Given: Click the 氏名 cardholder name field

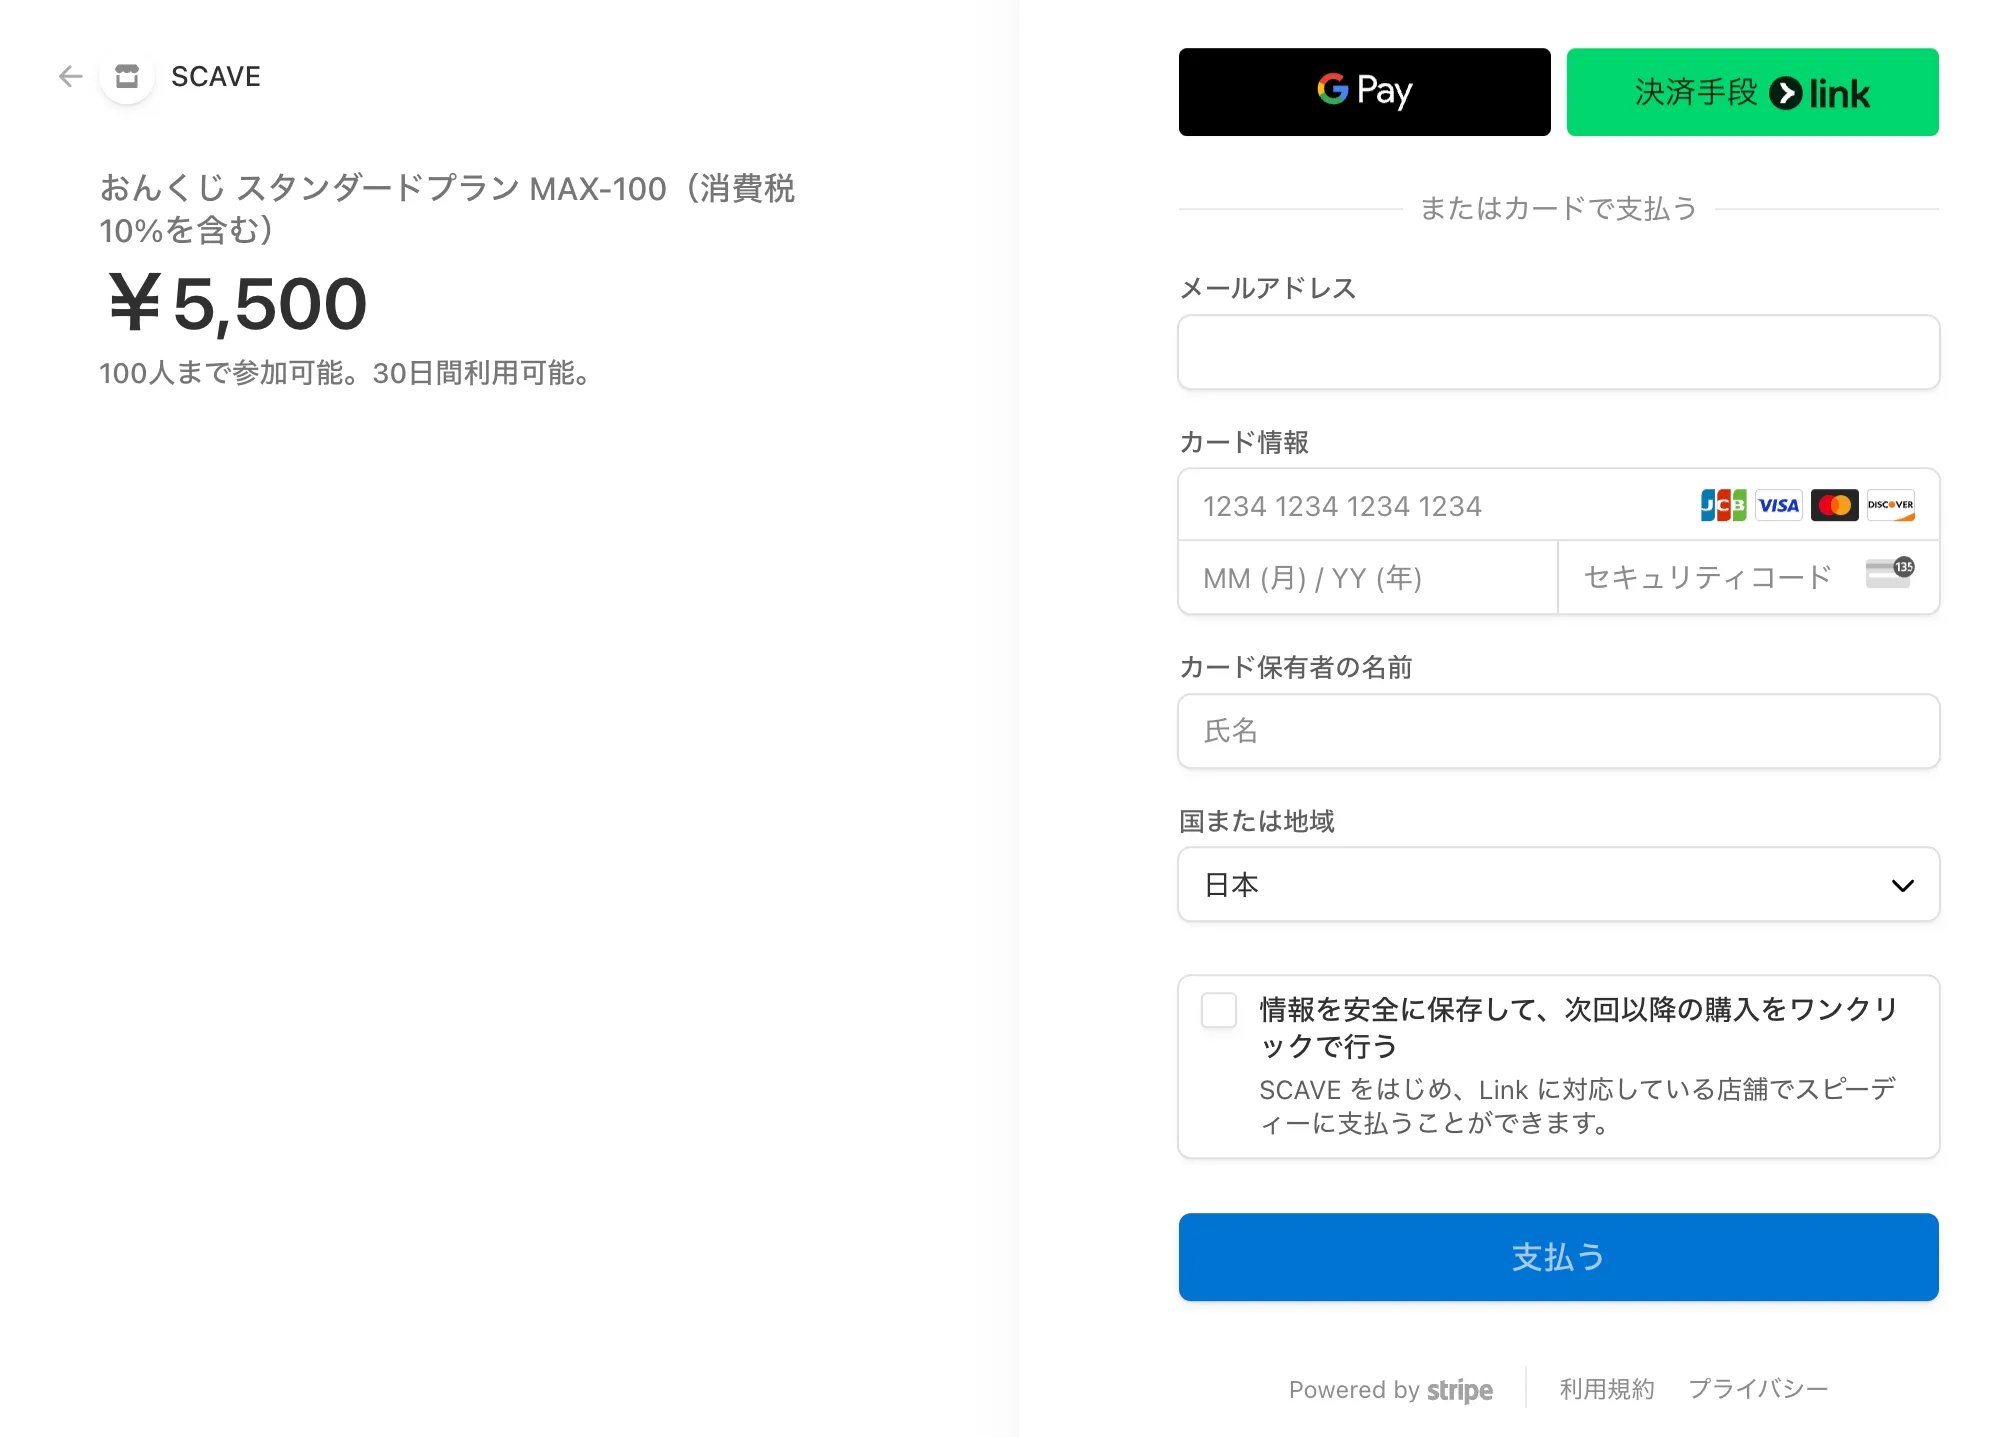Looking at the screenshot, I should point(1558,731).
